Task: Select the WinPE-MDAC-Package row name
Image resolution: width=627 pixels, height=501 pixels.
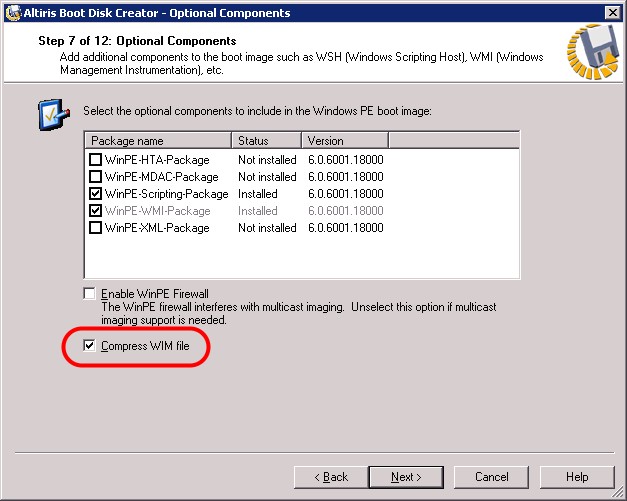Action: pos(162,177)
